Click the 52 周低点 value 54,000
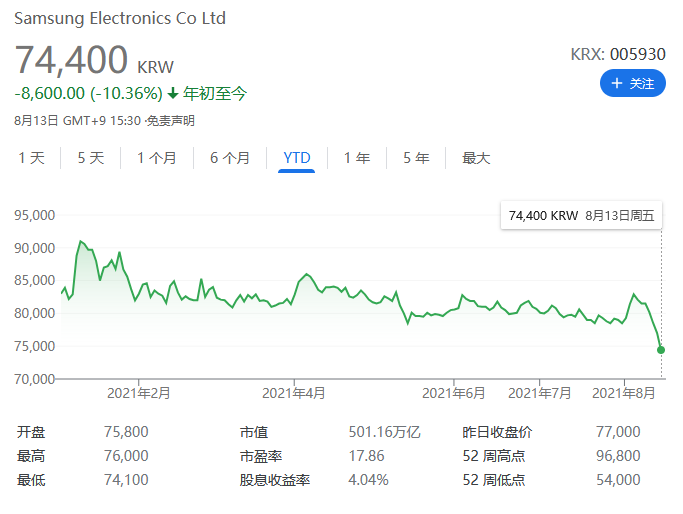The height and width of the screenshot is (514, 683). click(618, 480)
